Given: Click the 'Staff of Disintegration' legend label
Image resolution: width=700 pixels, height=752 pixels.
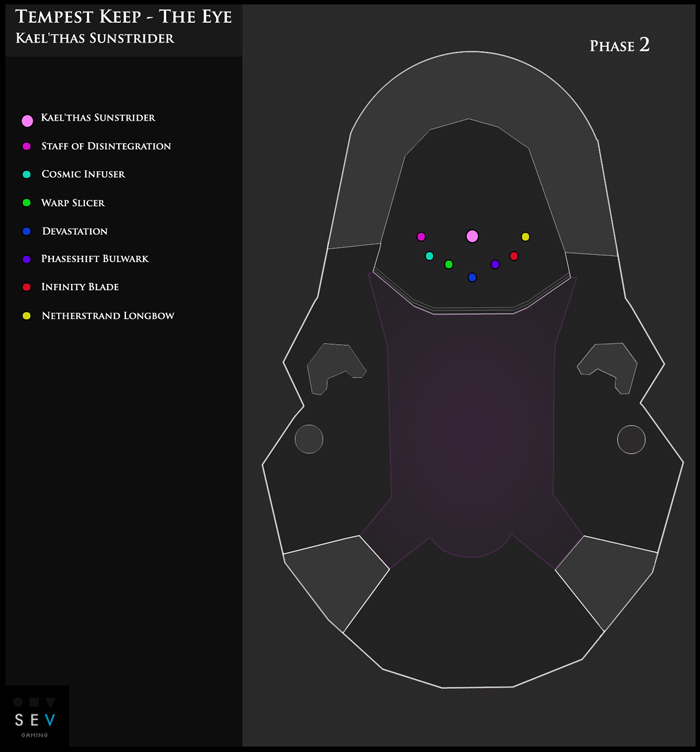Looking at the screenshot, I should point(106,146).
